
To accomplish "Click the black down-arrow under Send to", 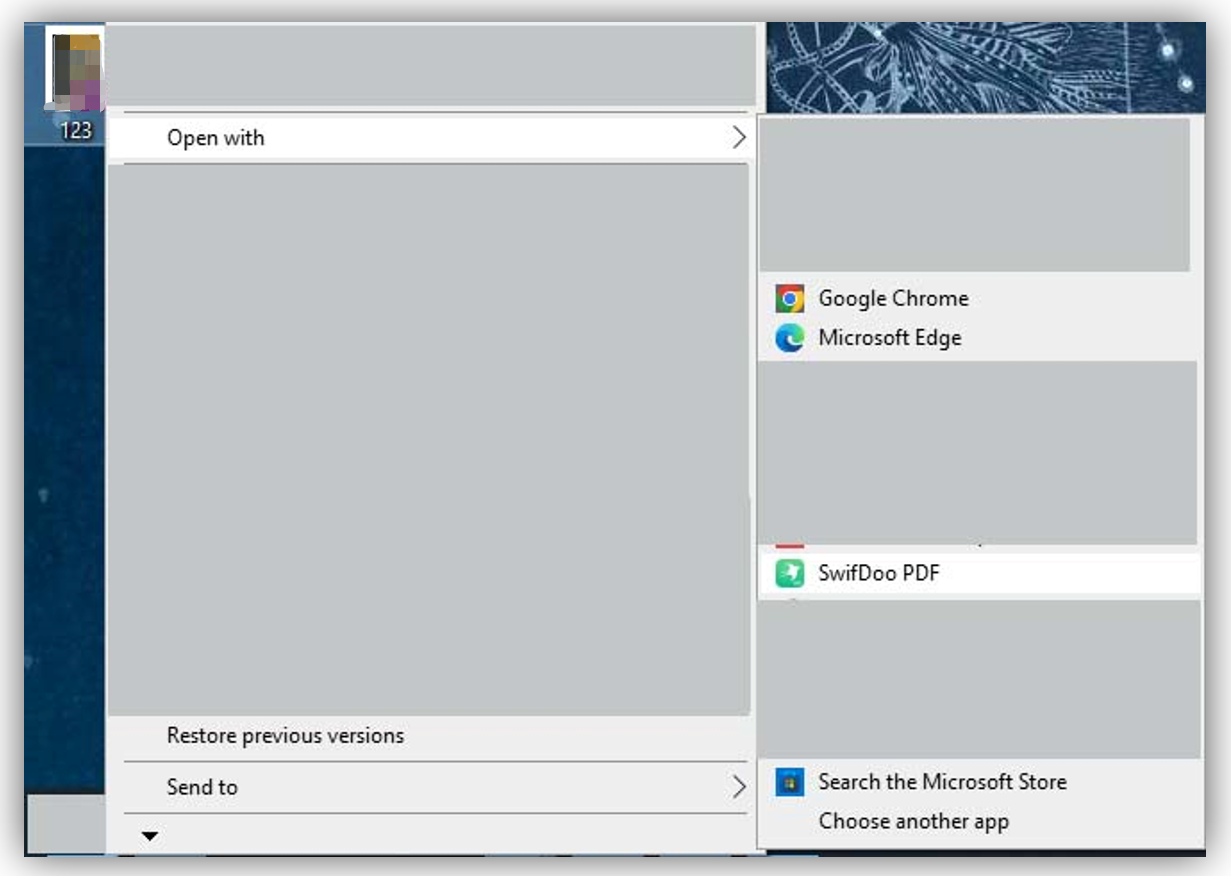I will pyautogui.click(x=150, y=836).
